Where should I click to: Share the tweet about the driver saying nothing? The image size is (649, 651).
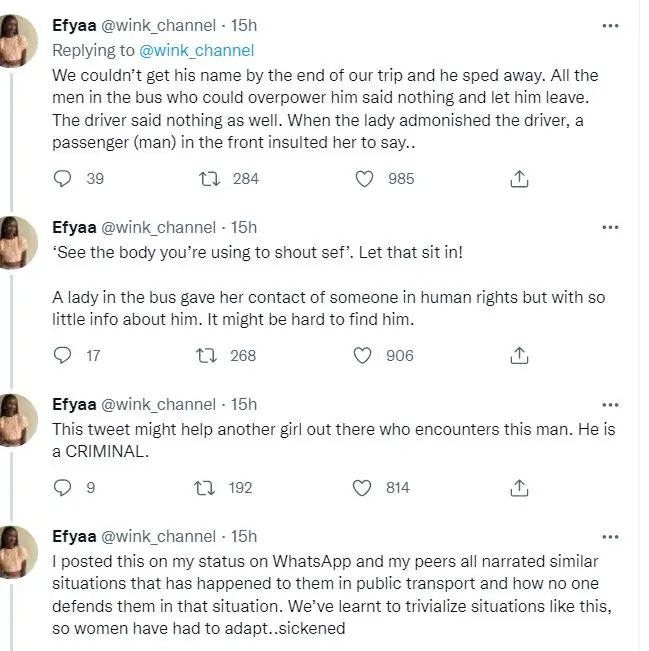pos(519,178)
